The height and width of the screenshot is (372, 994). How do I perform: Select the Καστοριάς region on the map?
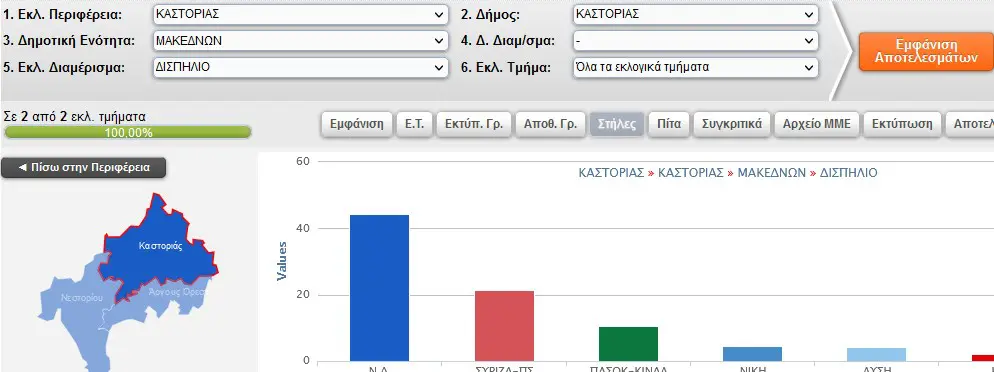(x=160, y=247)
